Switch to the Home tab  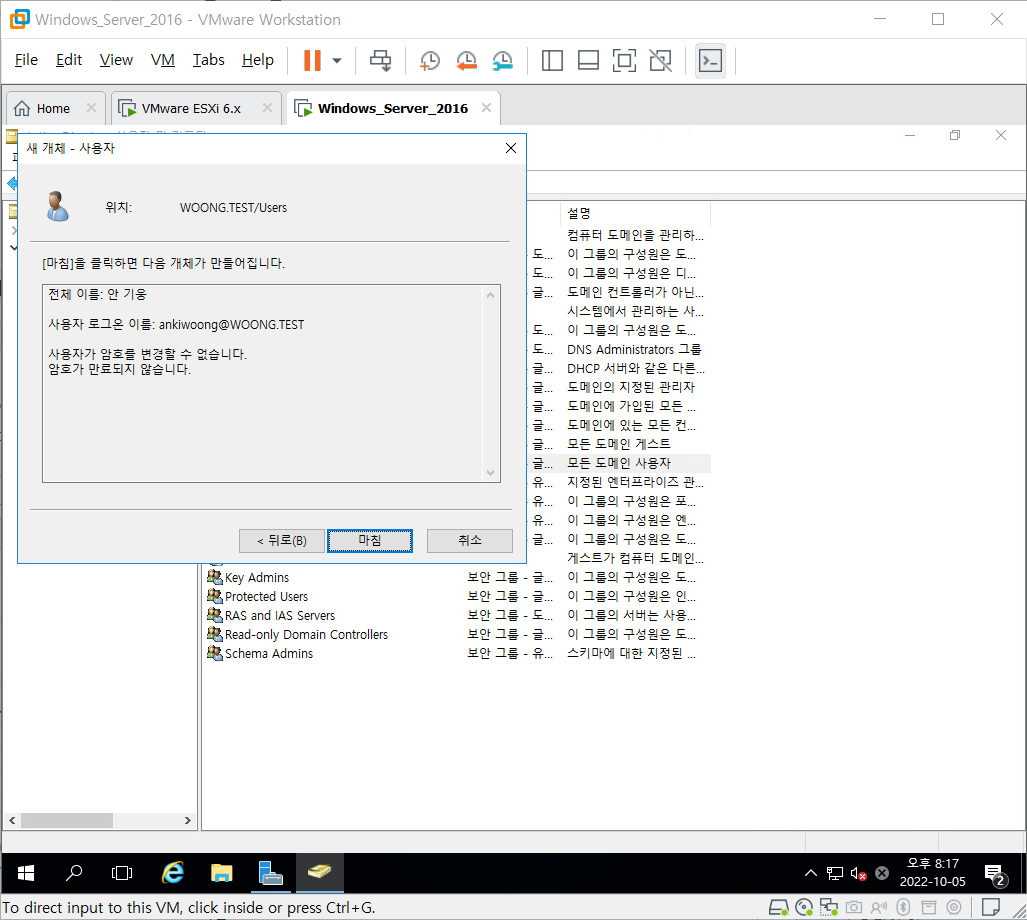(x=53, y=108)
